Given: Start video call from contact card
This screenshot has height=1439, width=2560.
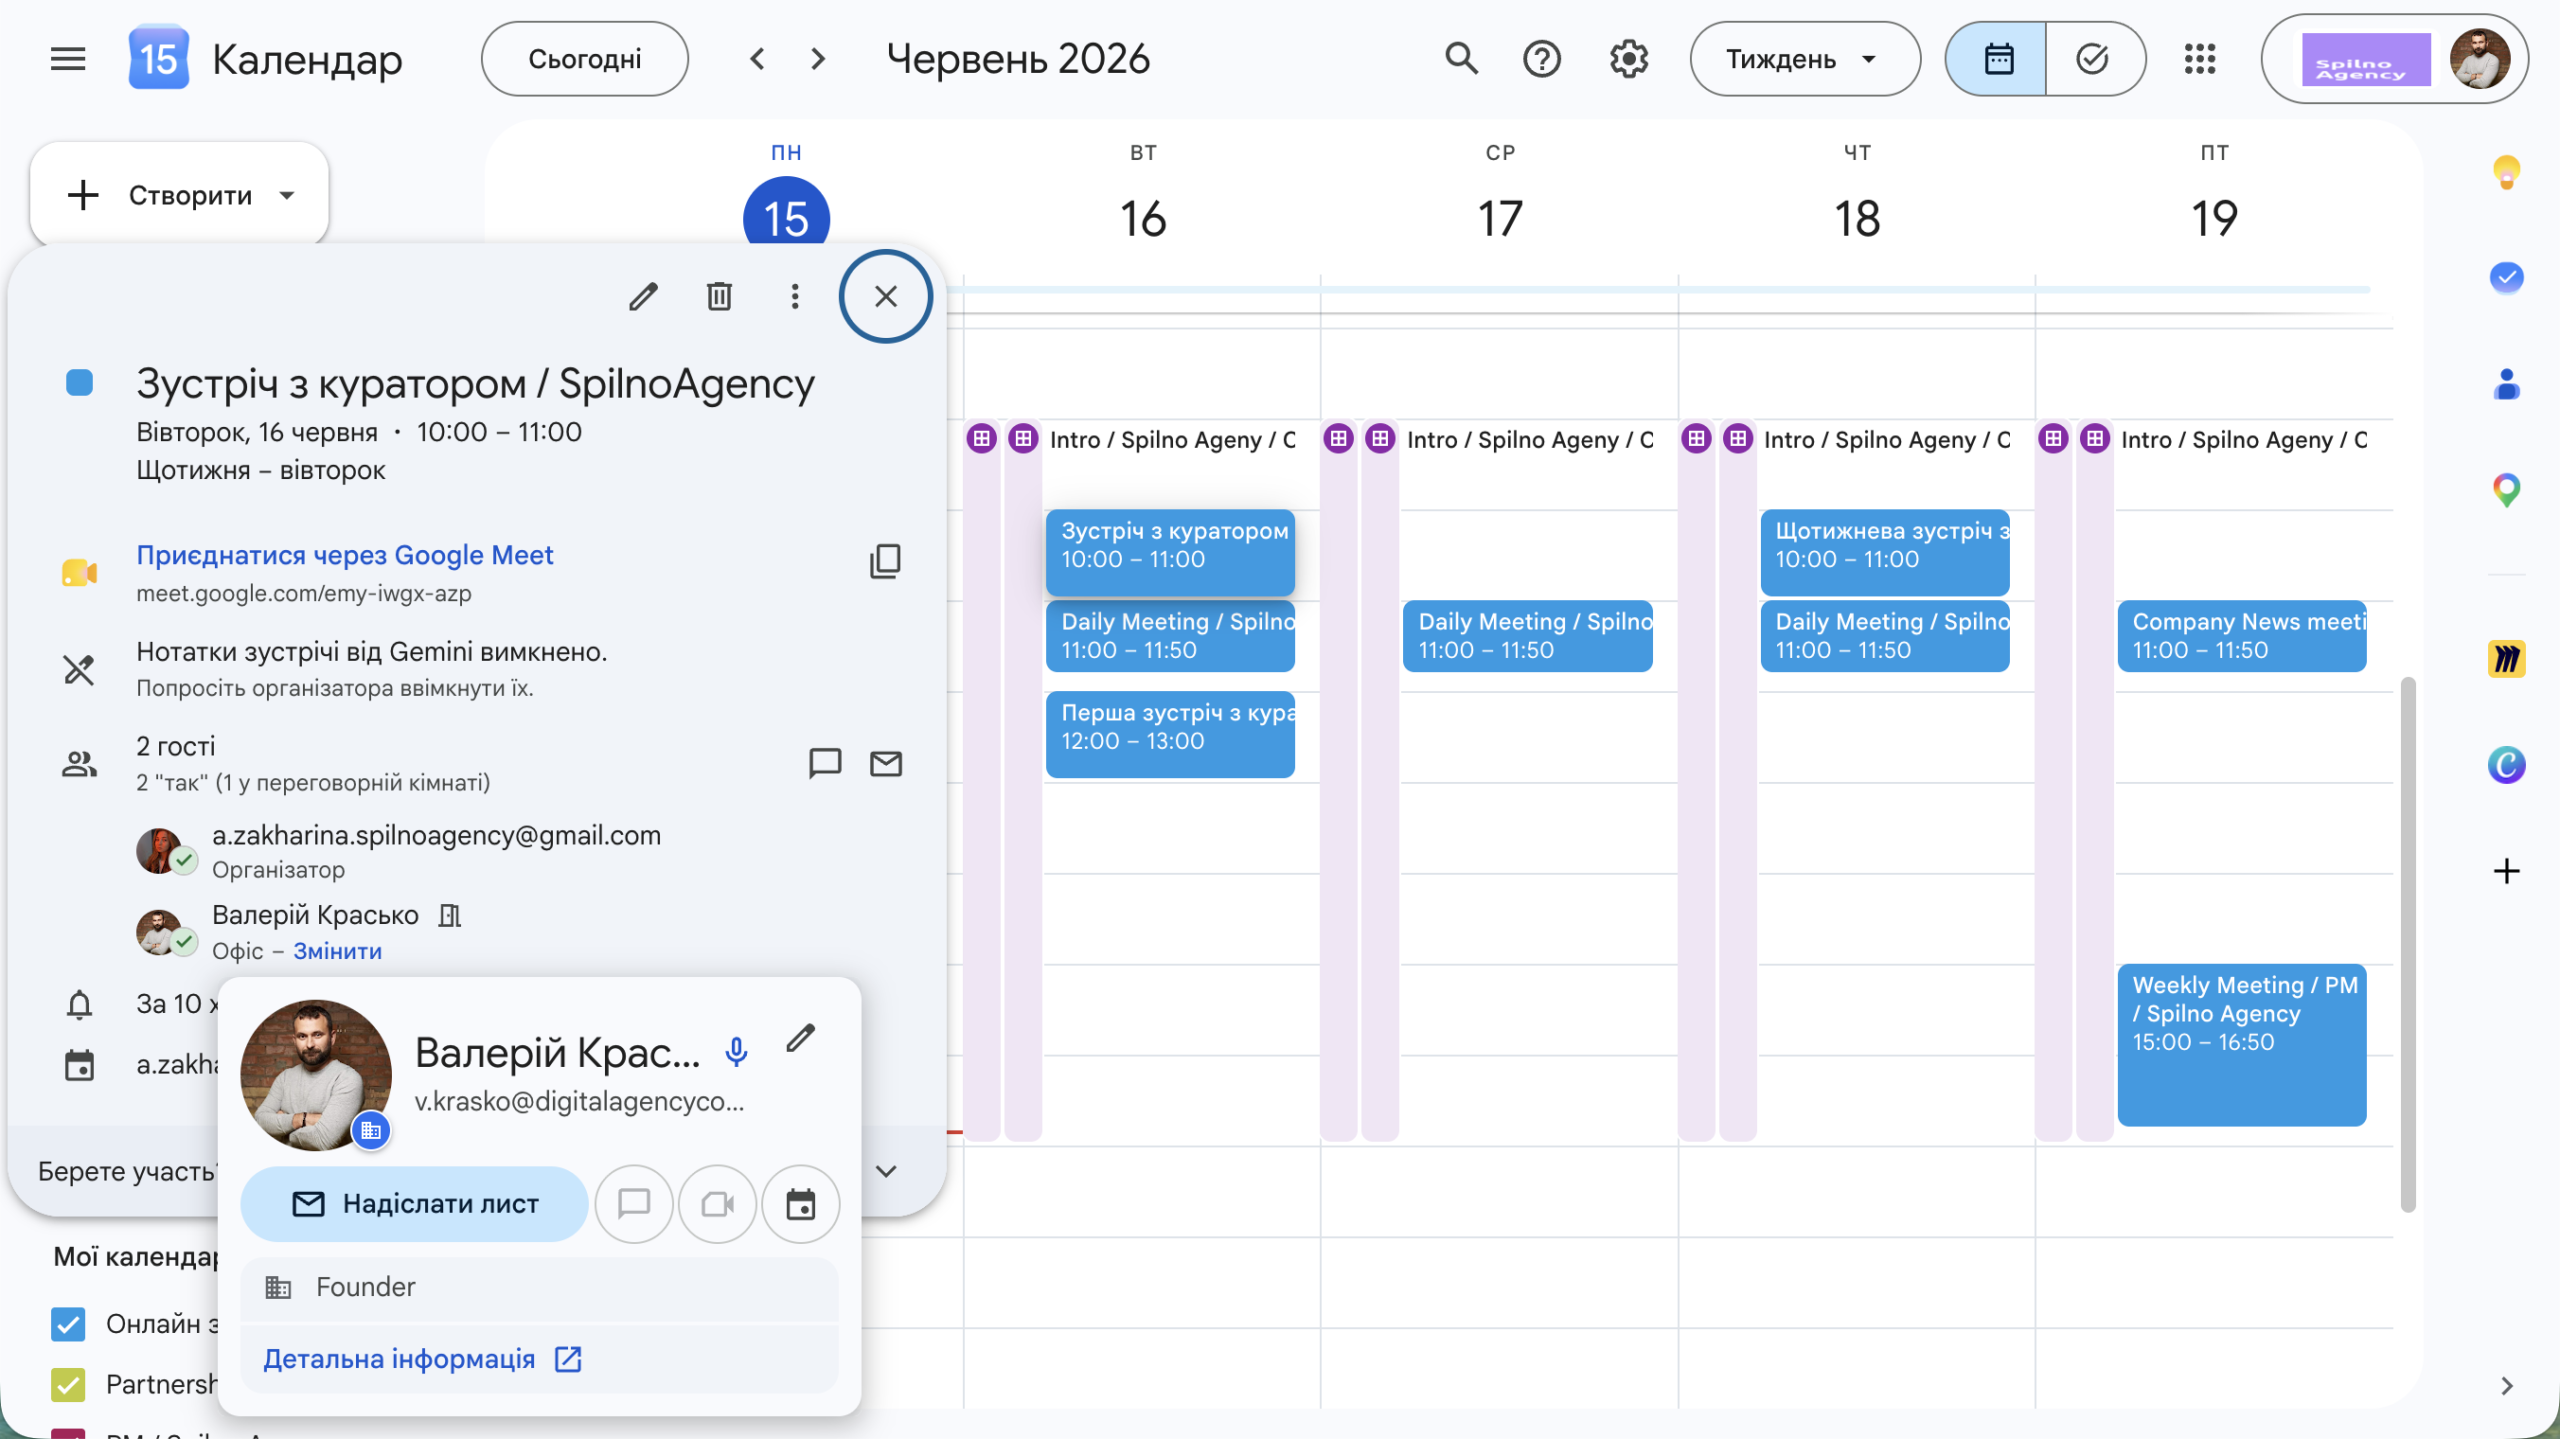Looking at the screenshot, I should point(718,1204).
